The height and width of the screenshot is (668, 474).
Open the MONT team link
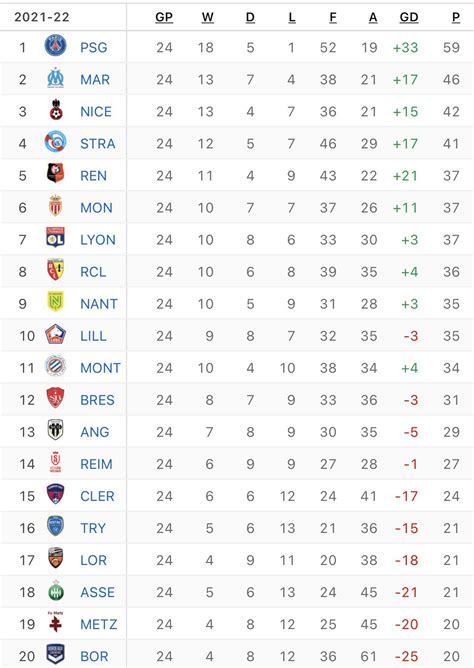pyautogui.click(x=101, y=368)
